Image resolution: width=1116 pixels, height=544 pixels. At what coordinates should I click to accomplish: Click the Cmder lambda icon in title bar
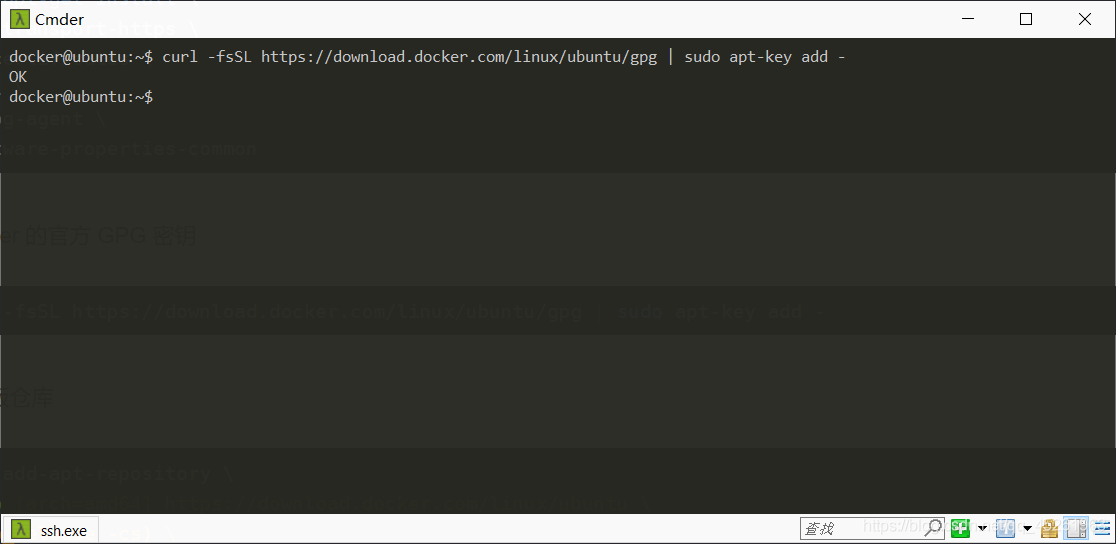(19, 19)
